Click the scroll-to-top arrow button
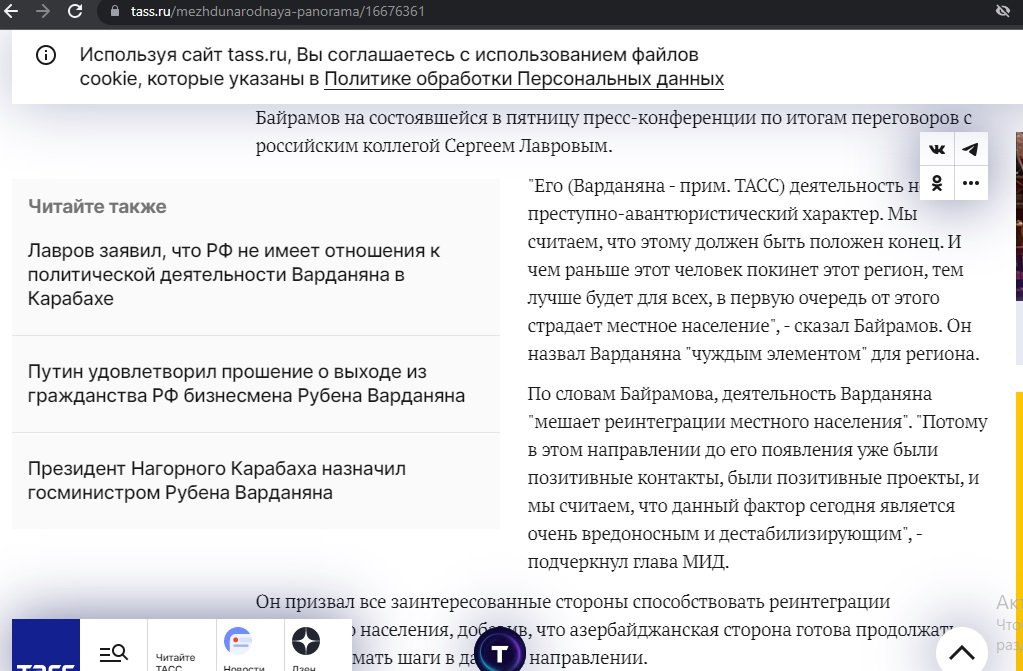The height and width of the screenshot is (671, 1023). pyautogui.click(x=961, y=652)
